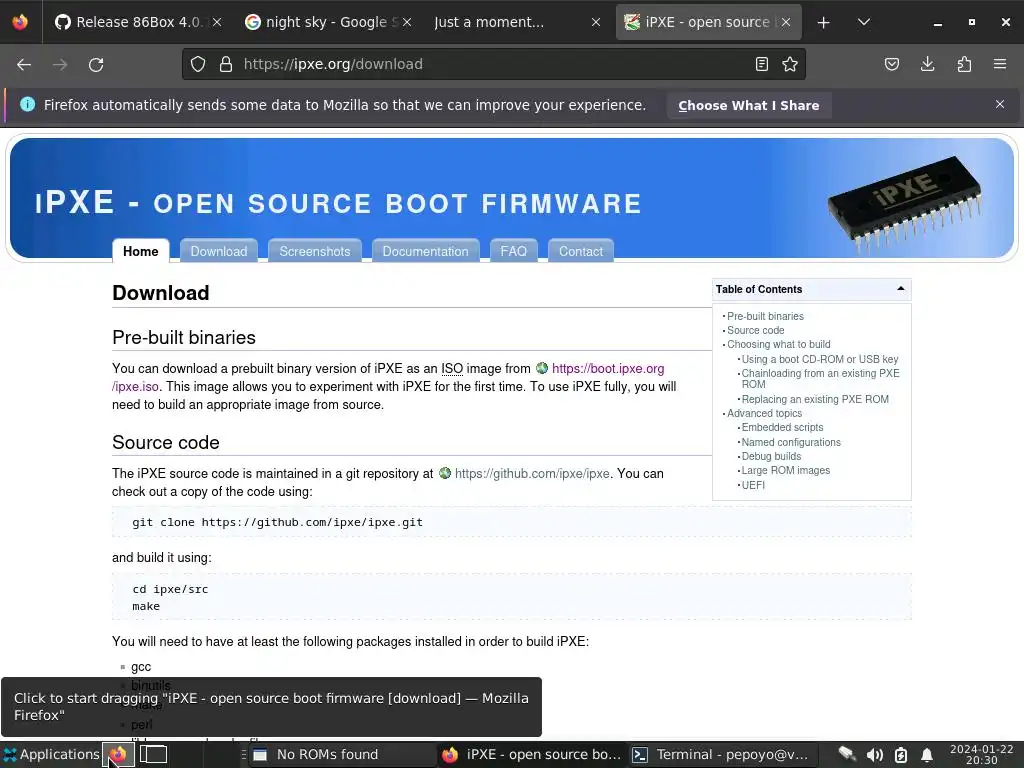1024x768 pixels.
Task: Click the network connection tray icon
Action: pyautogui.click(x=847, y=754)
